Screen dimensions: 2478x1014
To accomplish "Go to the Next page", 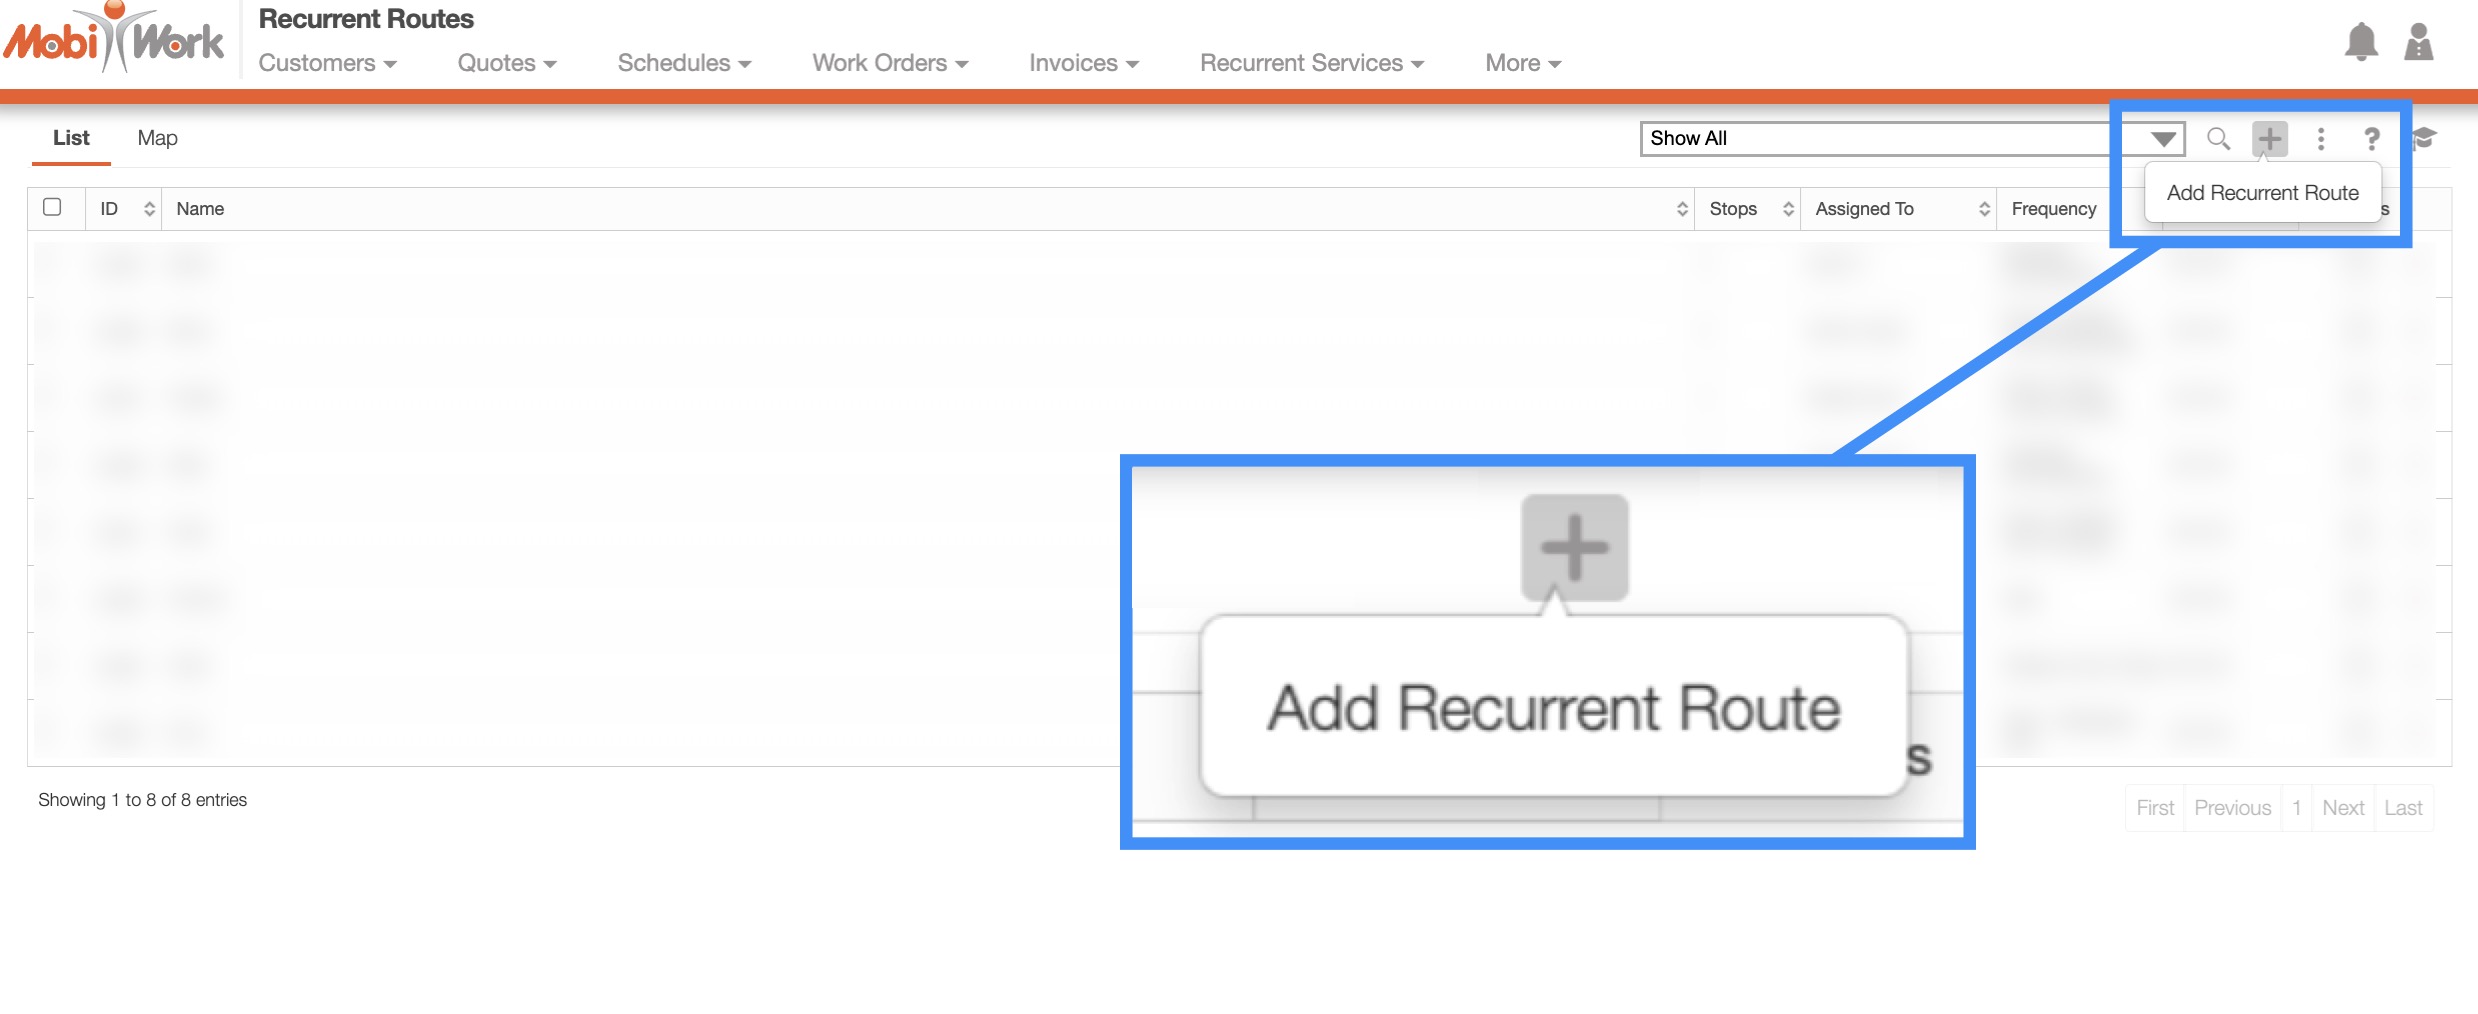I will (2342, 808).
